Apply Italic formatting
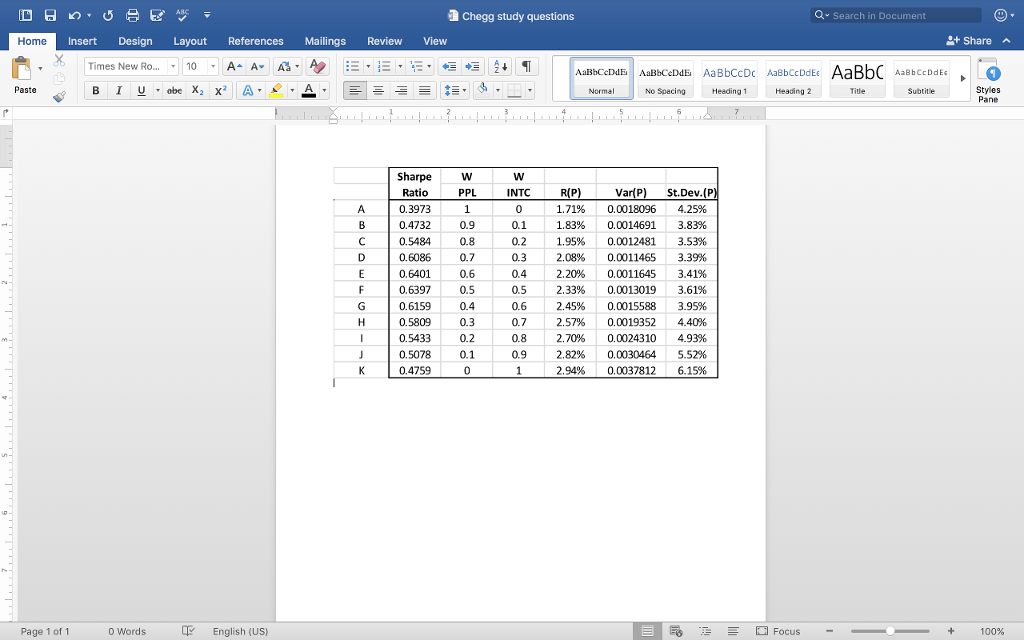Screen dimensions: 1024x640 click(x=119, y=89)
